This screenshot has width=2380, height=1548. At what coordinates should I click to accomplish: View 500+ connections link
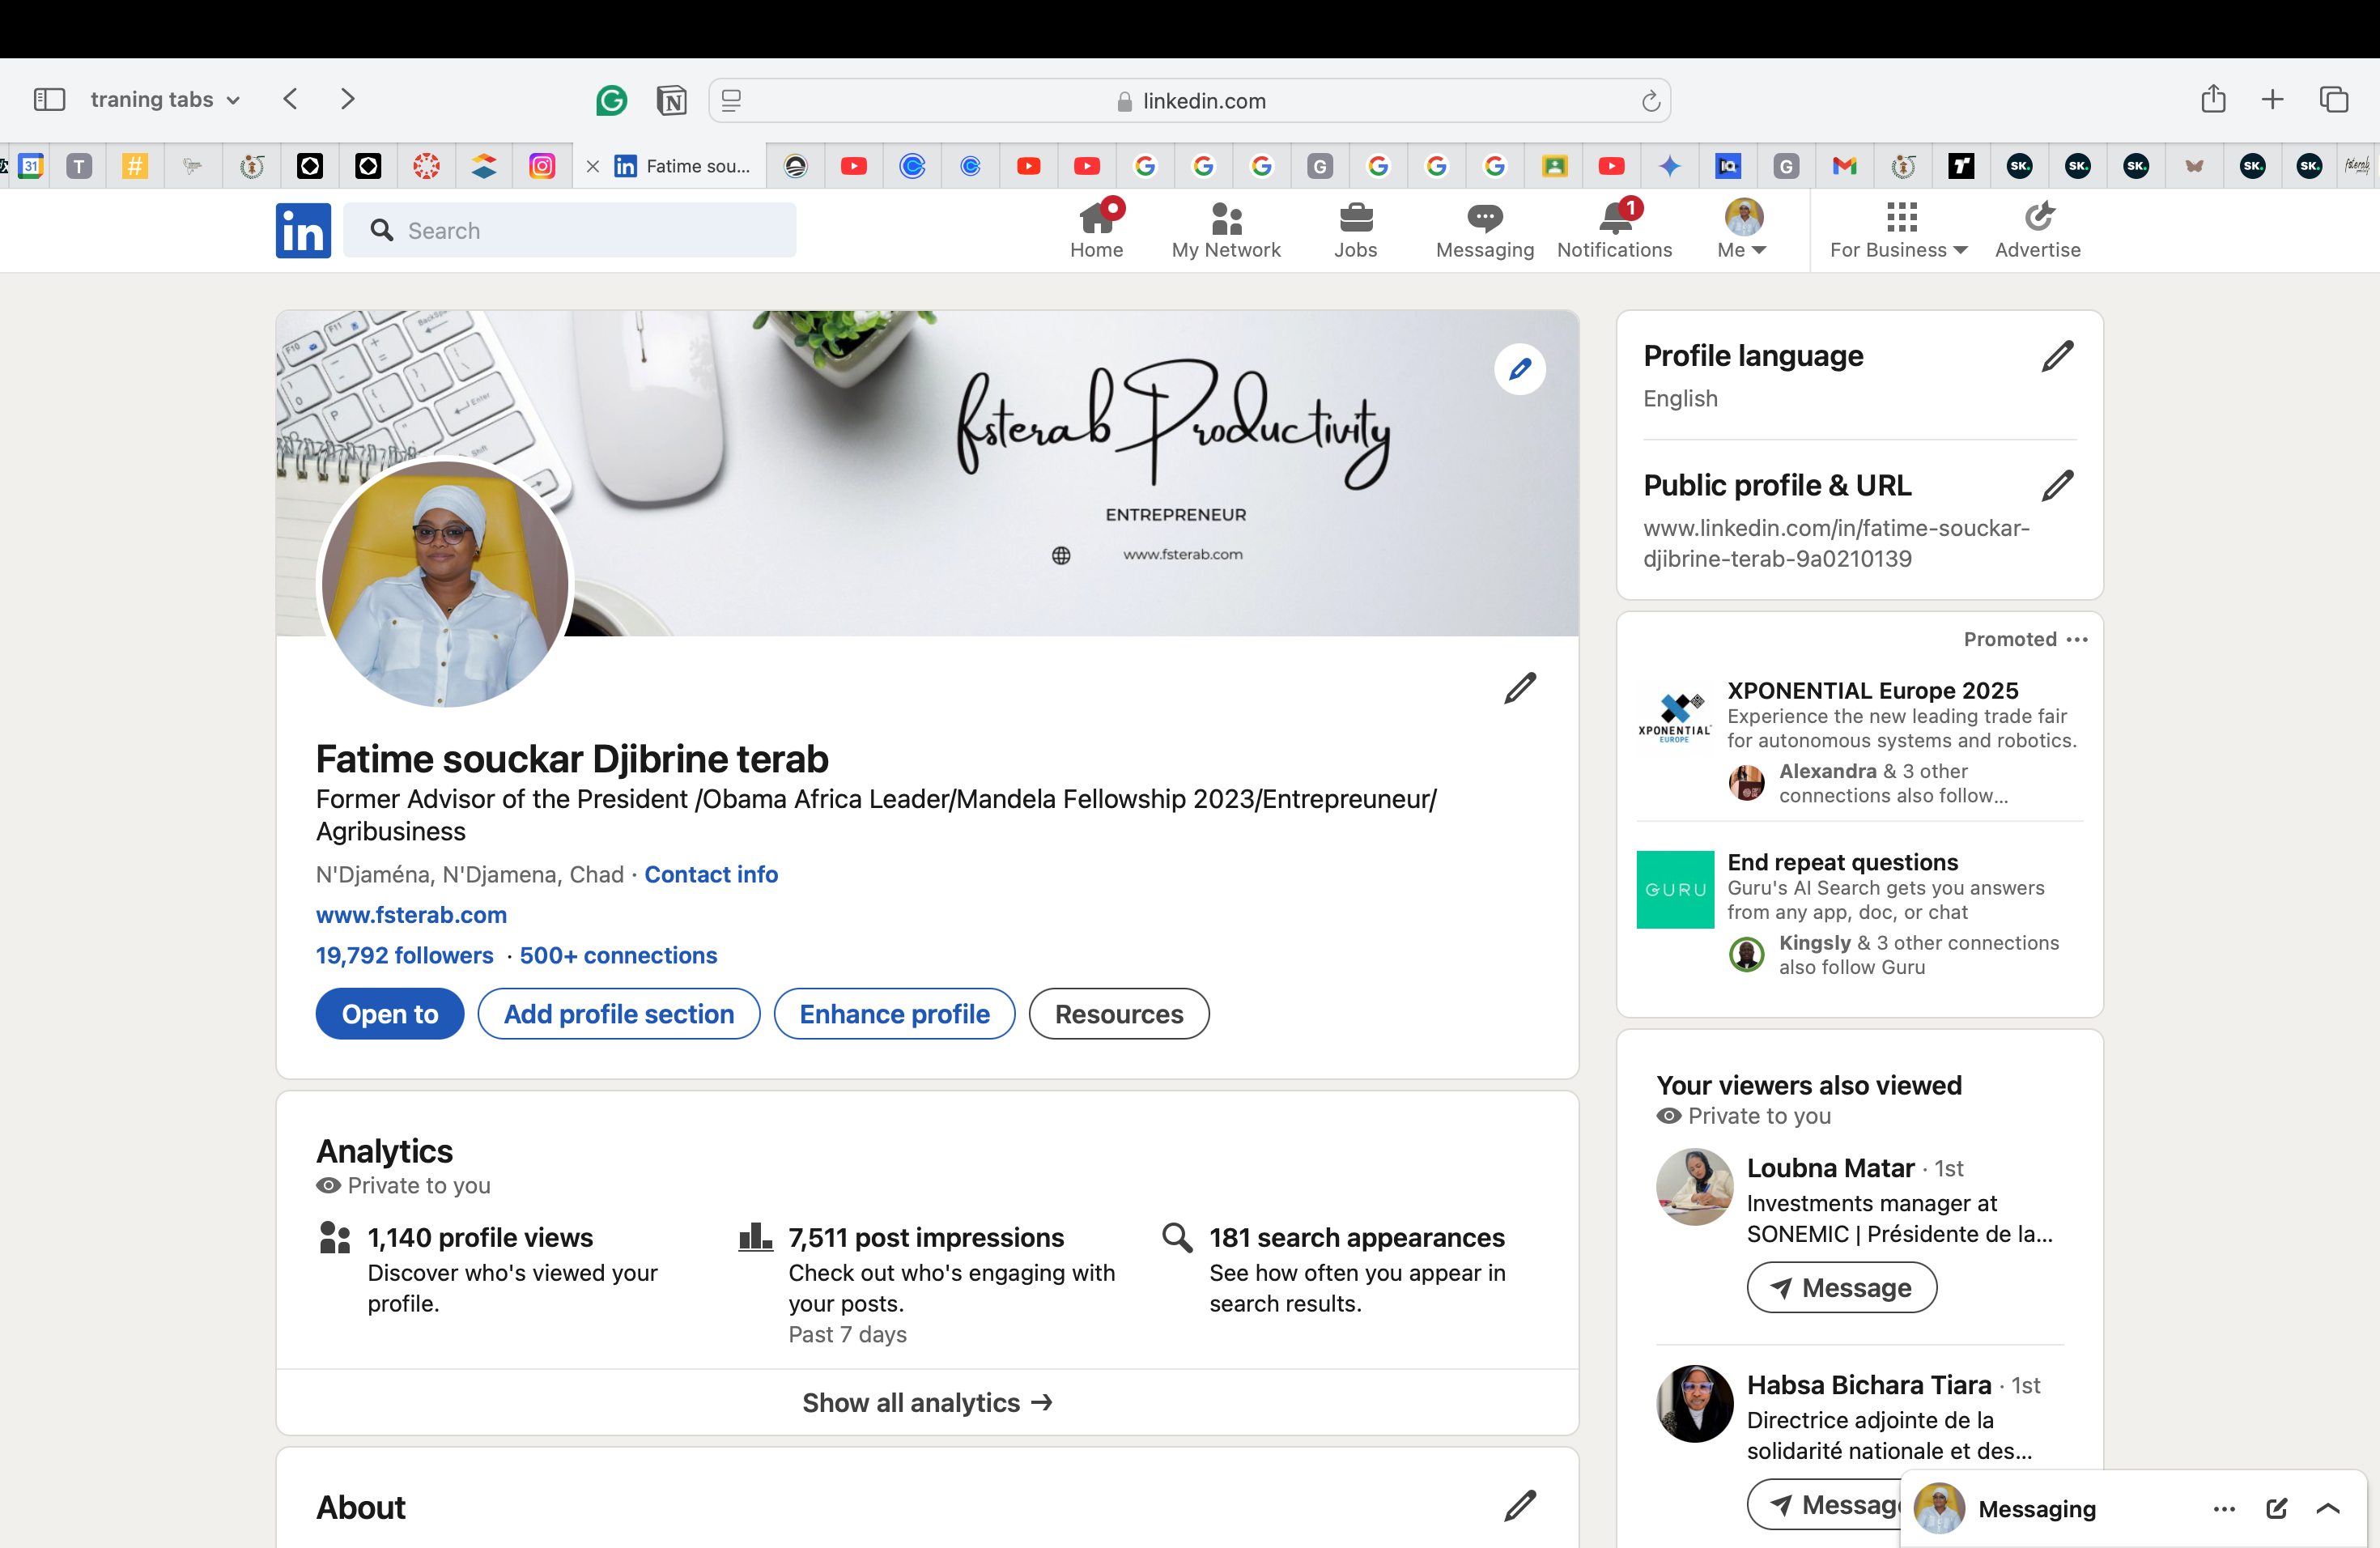click(x=618, y=955)
